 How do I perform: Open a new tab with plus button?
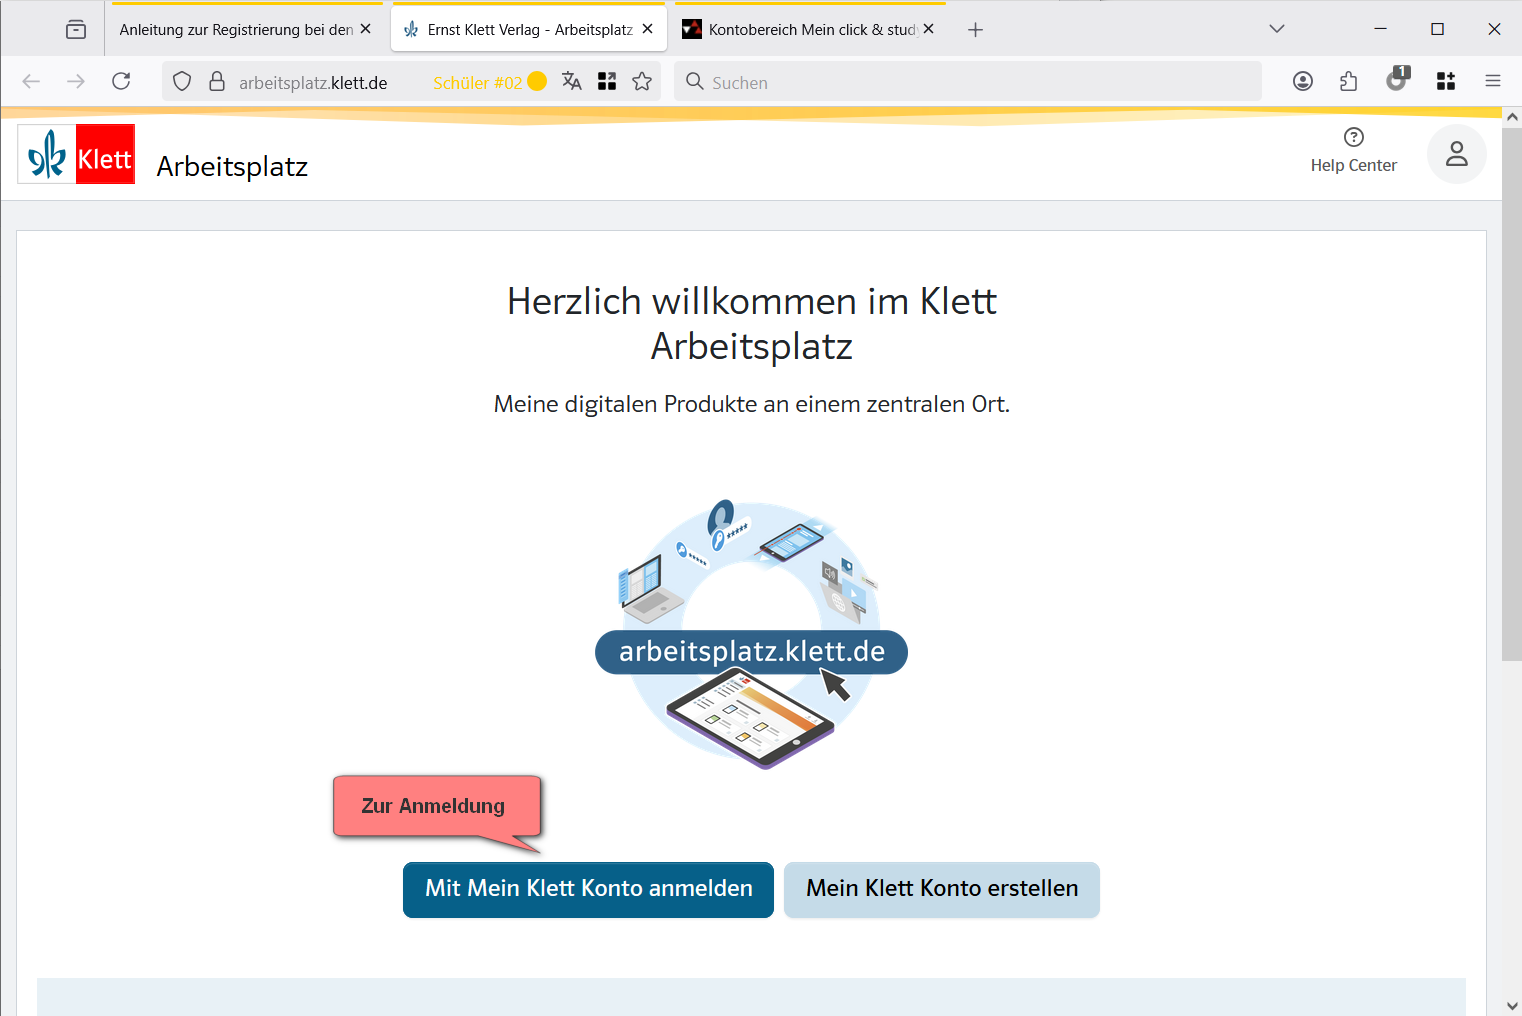click(975, 30)
